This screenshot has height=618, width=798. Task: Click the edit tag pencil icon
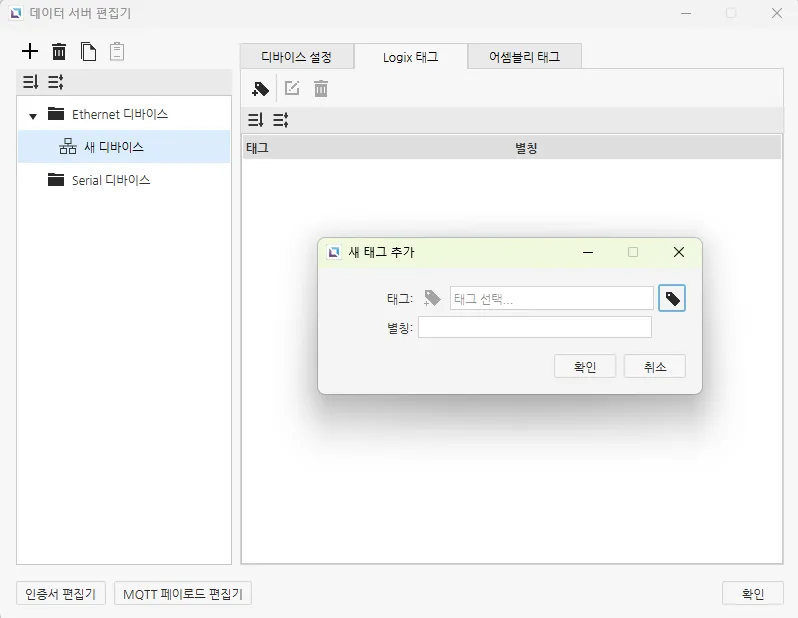[292, 89]
